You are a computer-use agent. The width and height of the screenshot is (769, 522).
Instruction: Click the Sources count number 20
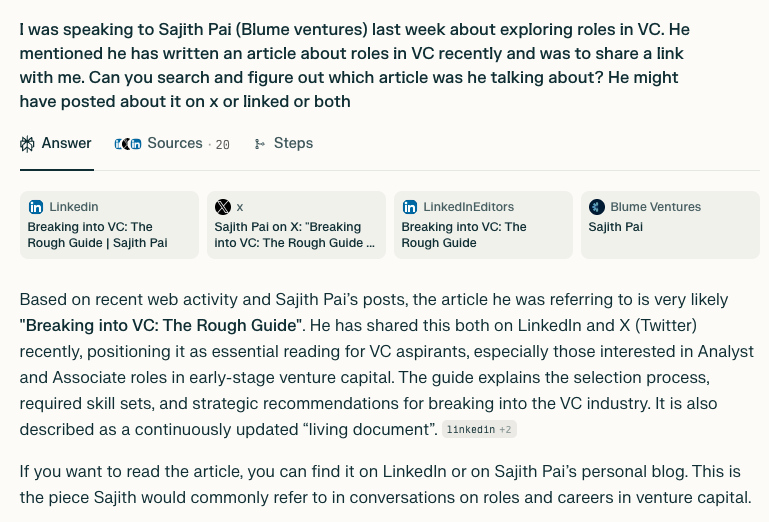(223, 145)
